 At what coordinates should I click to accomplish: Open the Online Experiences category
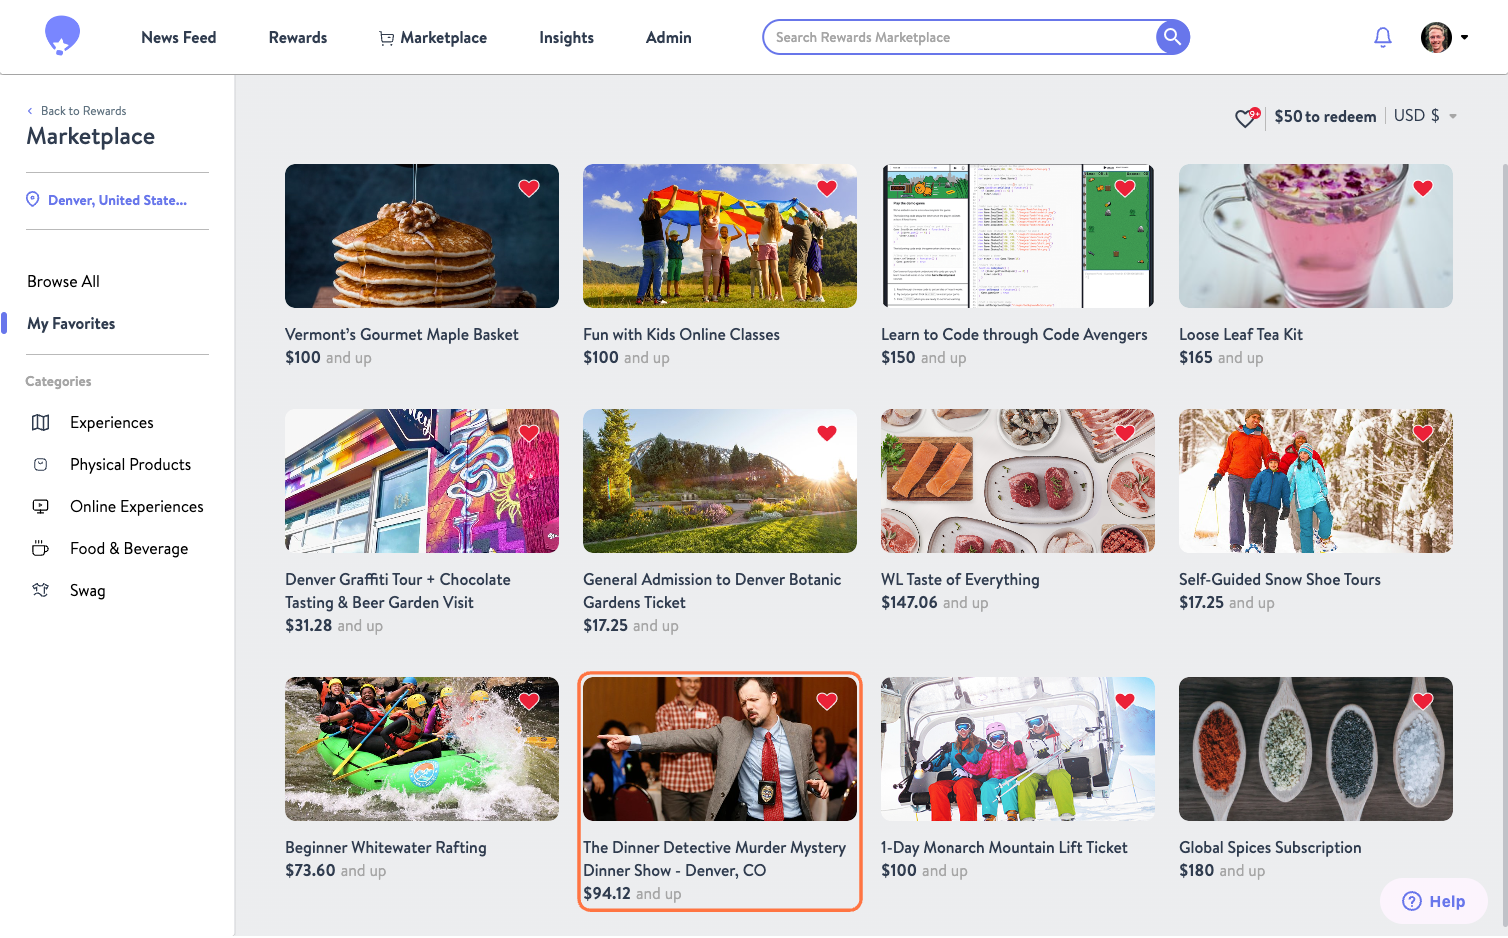135,506
